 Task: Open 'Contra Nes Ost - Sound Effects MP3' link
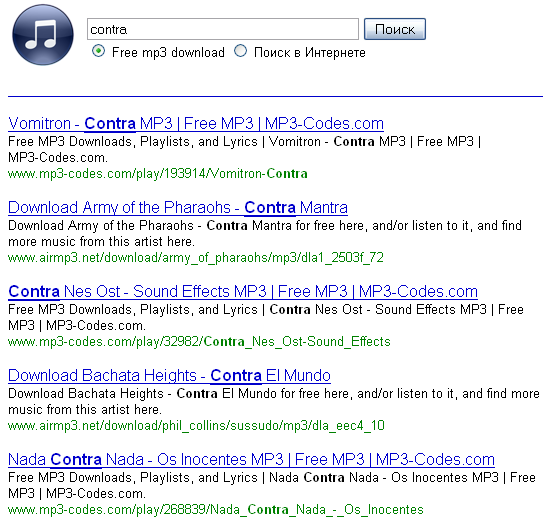pos(243,292)
